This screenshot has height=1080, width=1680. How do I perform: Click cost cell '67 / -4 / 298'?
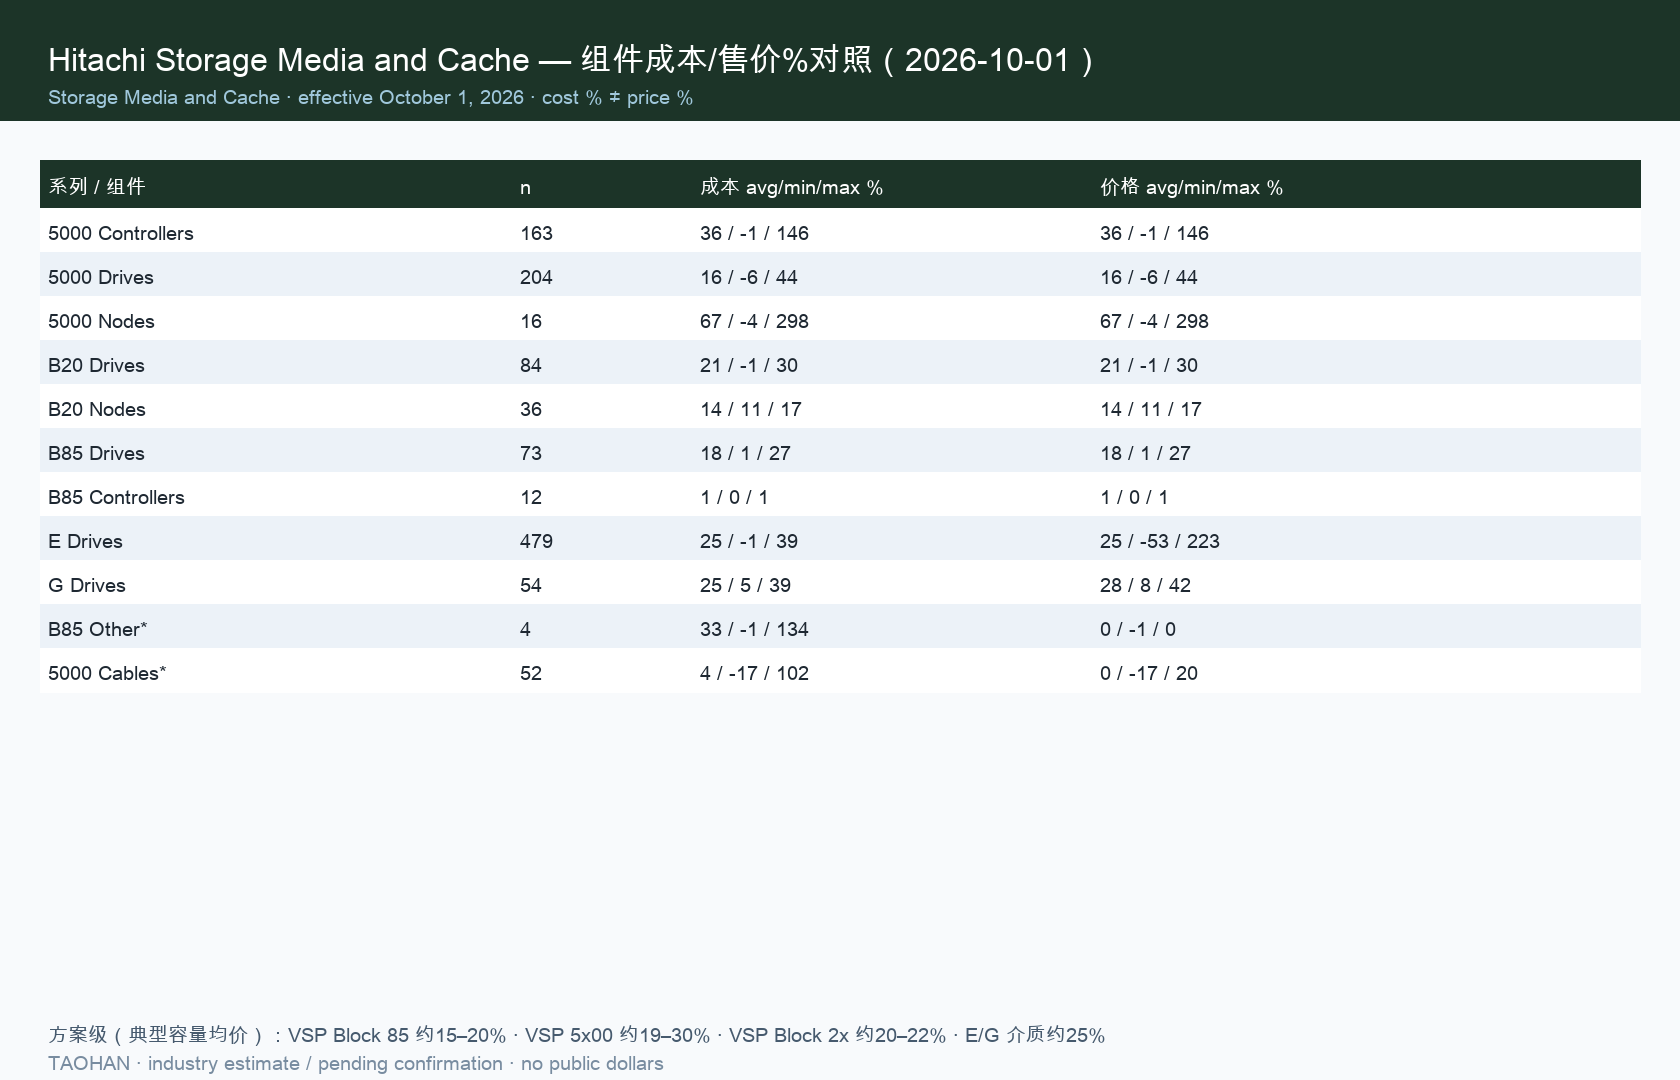click(754, 321)
